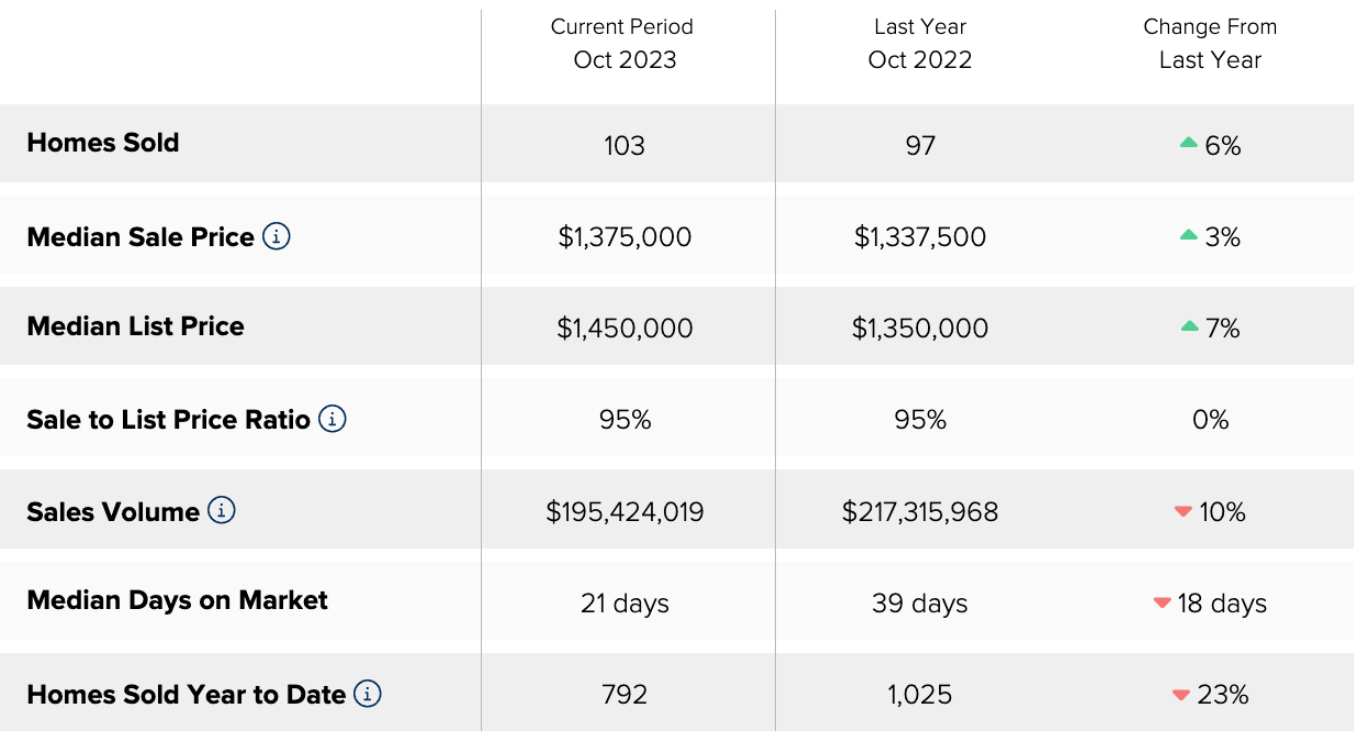Select the Median Days on Market label
The image size is (1354, 732).
(x=177, y=600)
